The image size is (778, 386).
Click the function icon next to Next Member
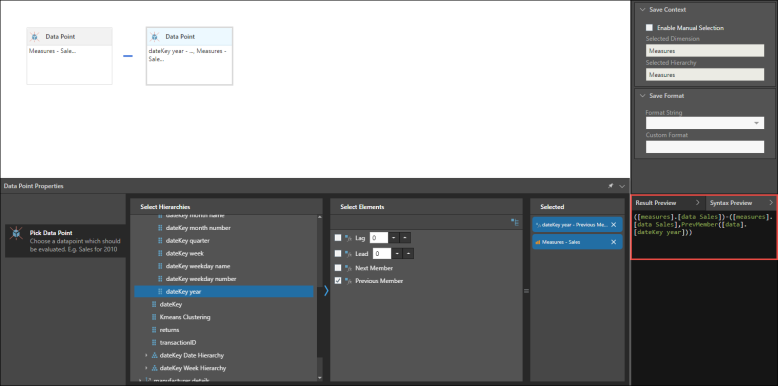348,268
